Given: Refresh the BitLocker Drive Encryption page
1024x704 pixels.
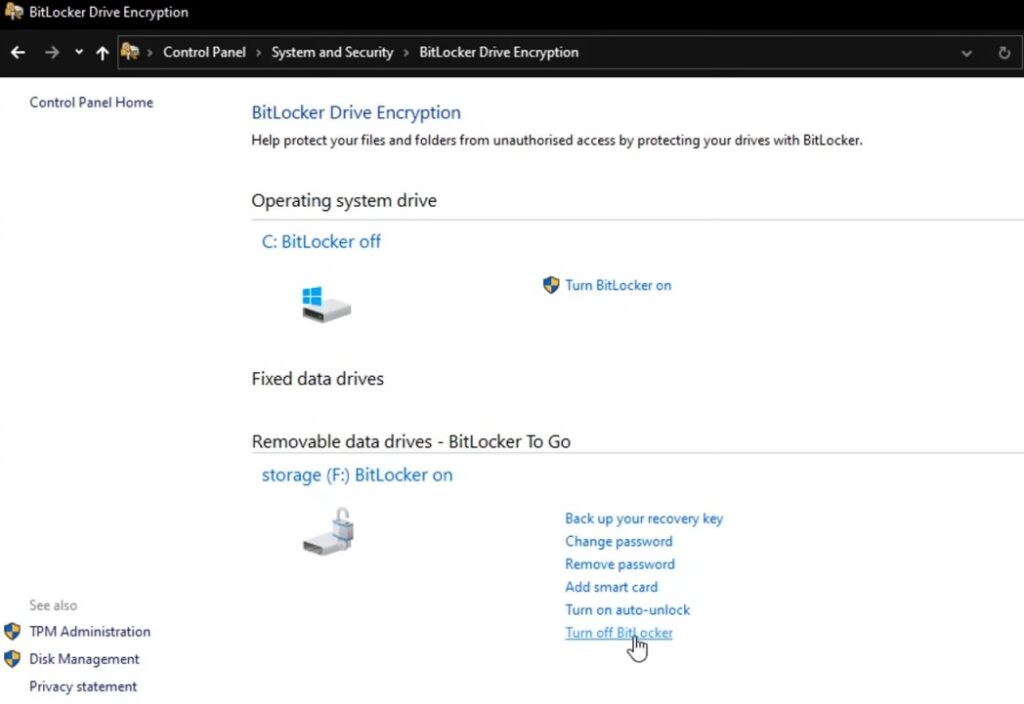Looking at the screenshot, I should (1004, 52).
